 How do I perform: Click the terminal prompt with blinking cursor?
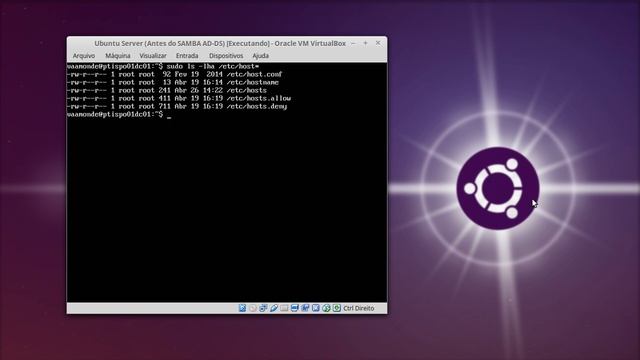tap(119, 115)
